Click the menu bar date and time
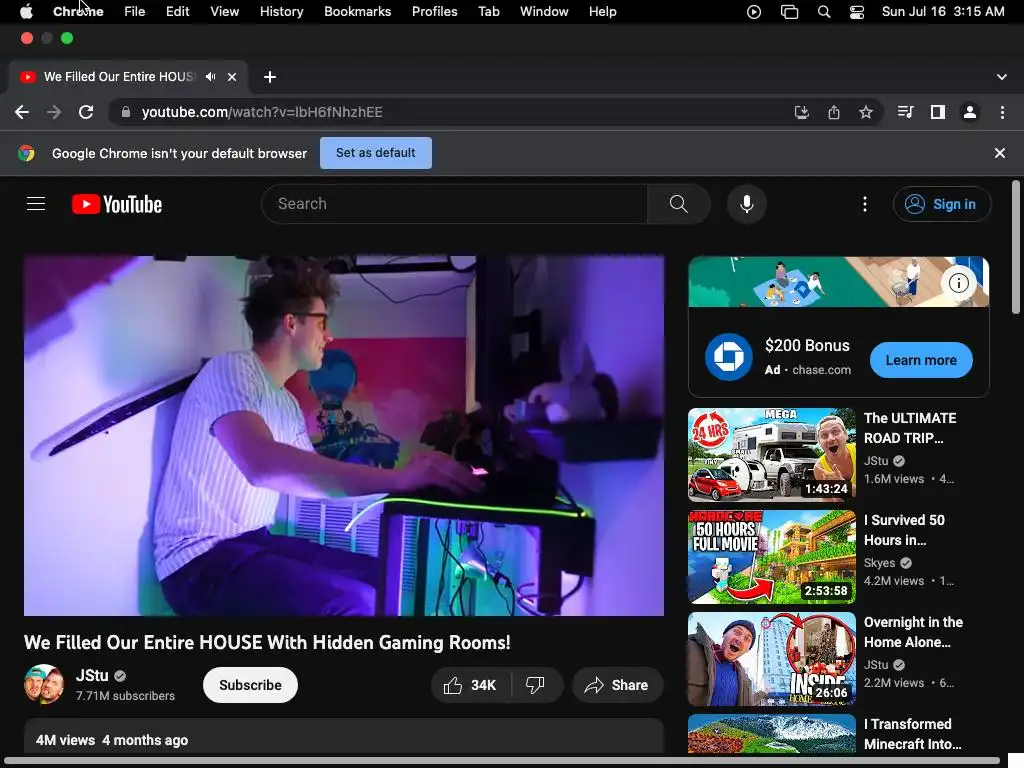 click(x=943, y=12)
